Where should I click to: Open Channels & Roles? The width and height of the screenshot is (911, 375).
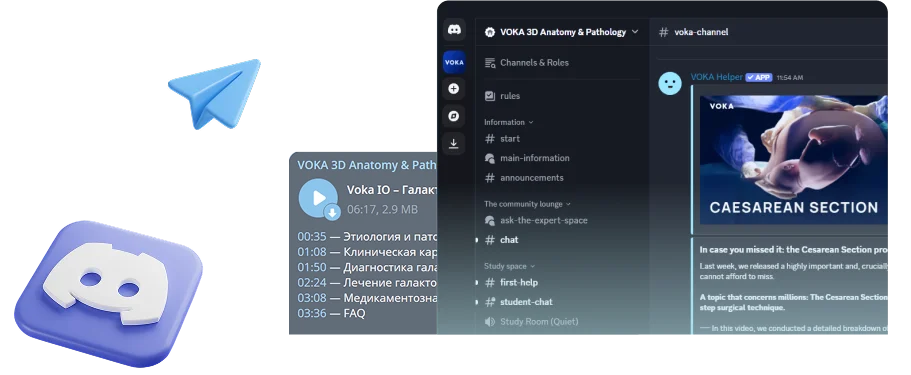coord(527,63)
